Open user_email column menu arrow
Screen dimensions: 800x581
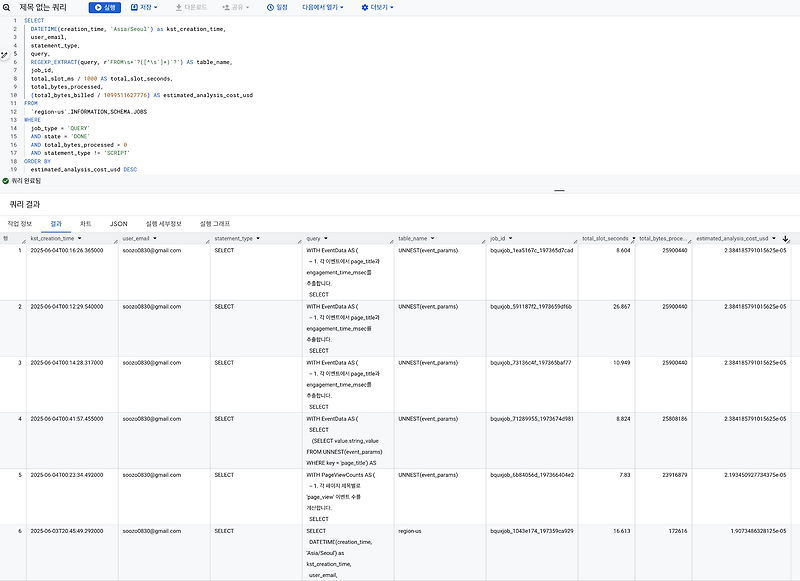(x=155, y=238)
